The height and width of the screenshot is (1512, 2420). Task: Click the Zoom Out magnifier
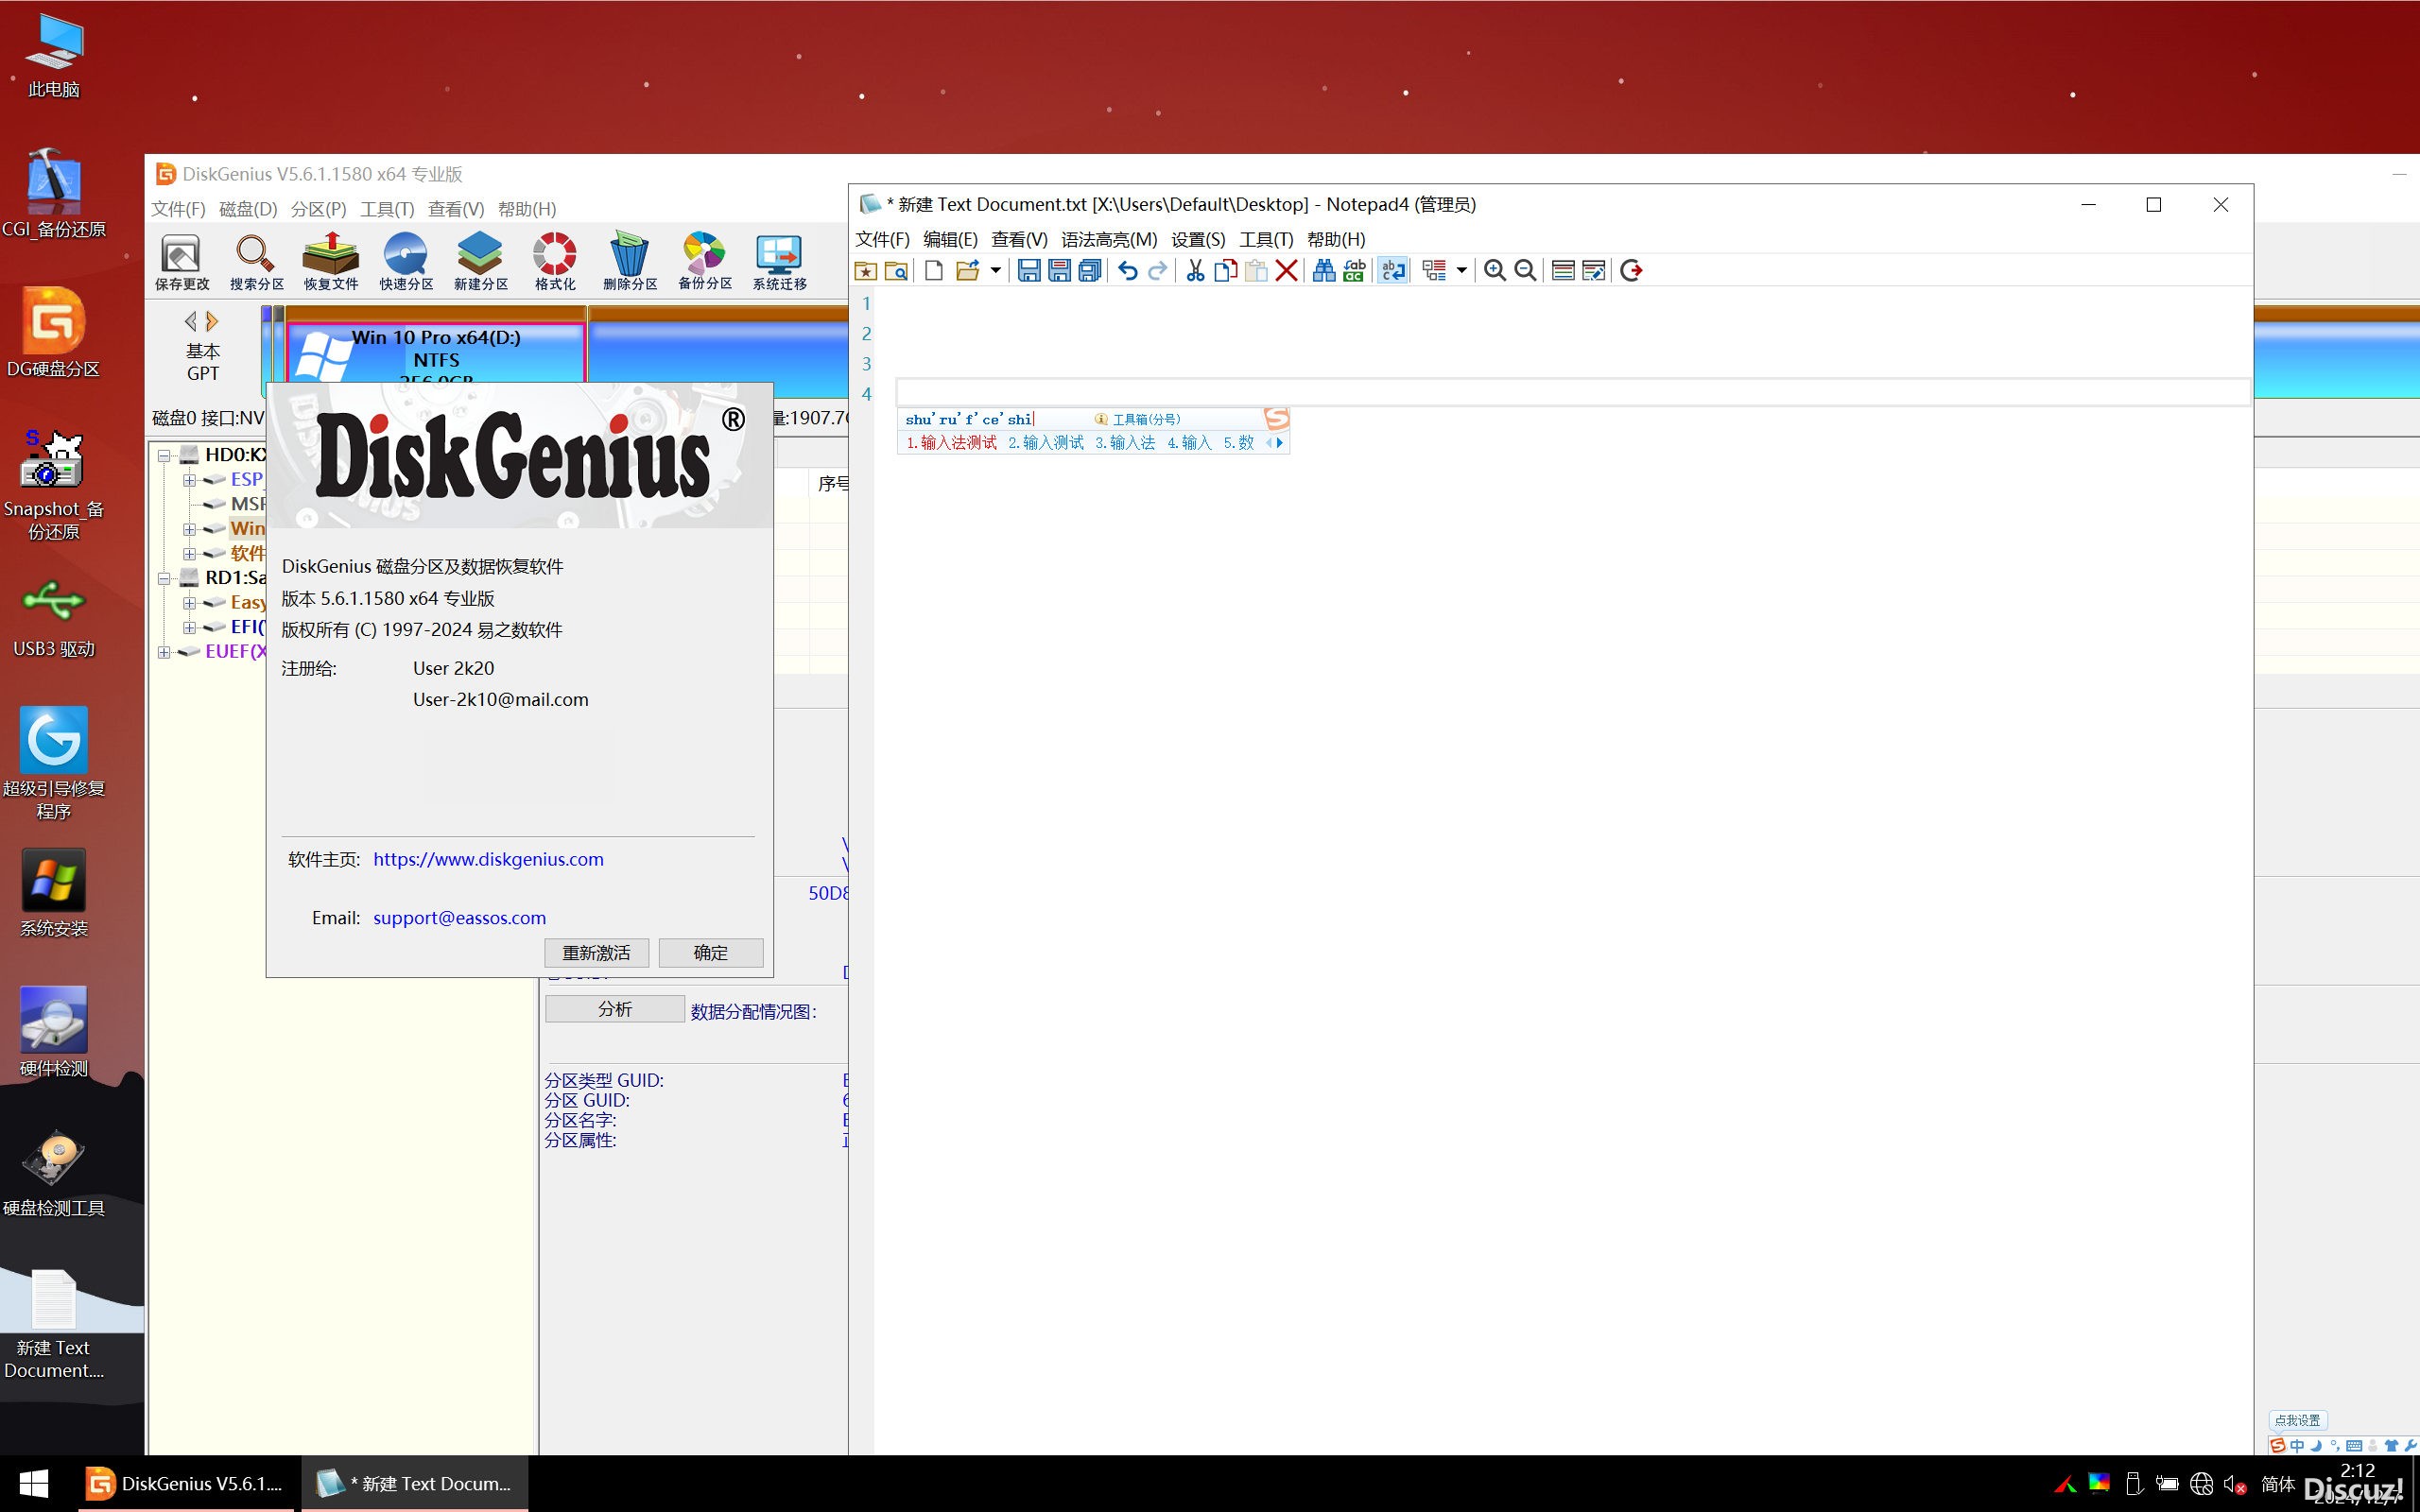tap(1525, 270)
